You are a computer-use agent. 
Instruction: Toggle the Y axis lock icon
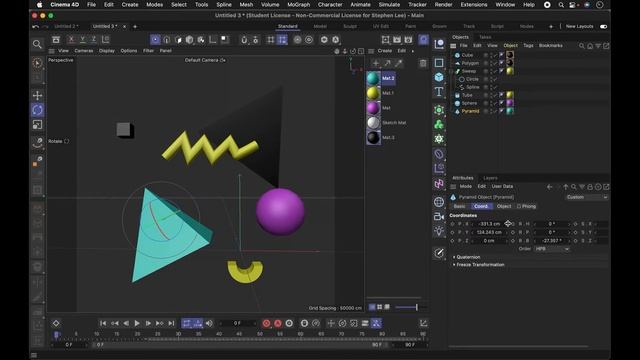pyautogui.click(x=82, y=40)
